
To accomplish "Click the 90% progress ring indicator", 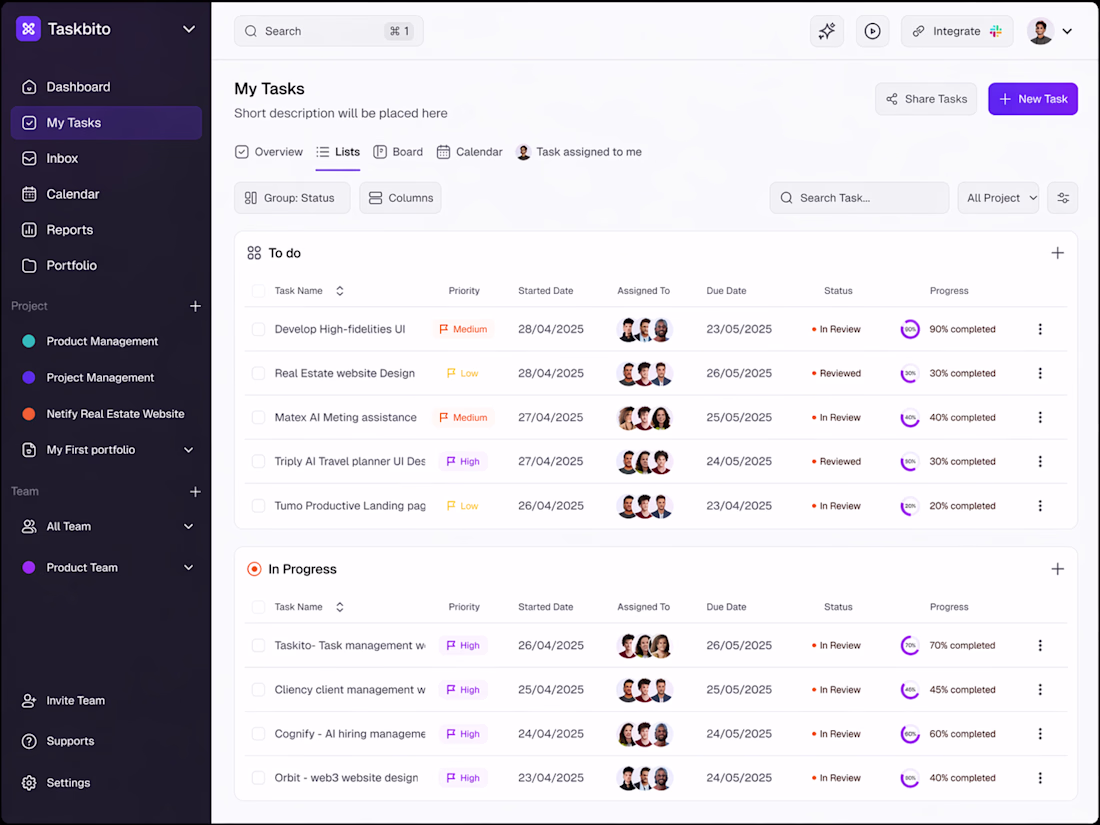I will (x=910, y=329).
